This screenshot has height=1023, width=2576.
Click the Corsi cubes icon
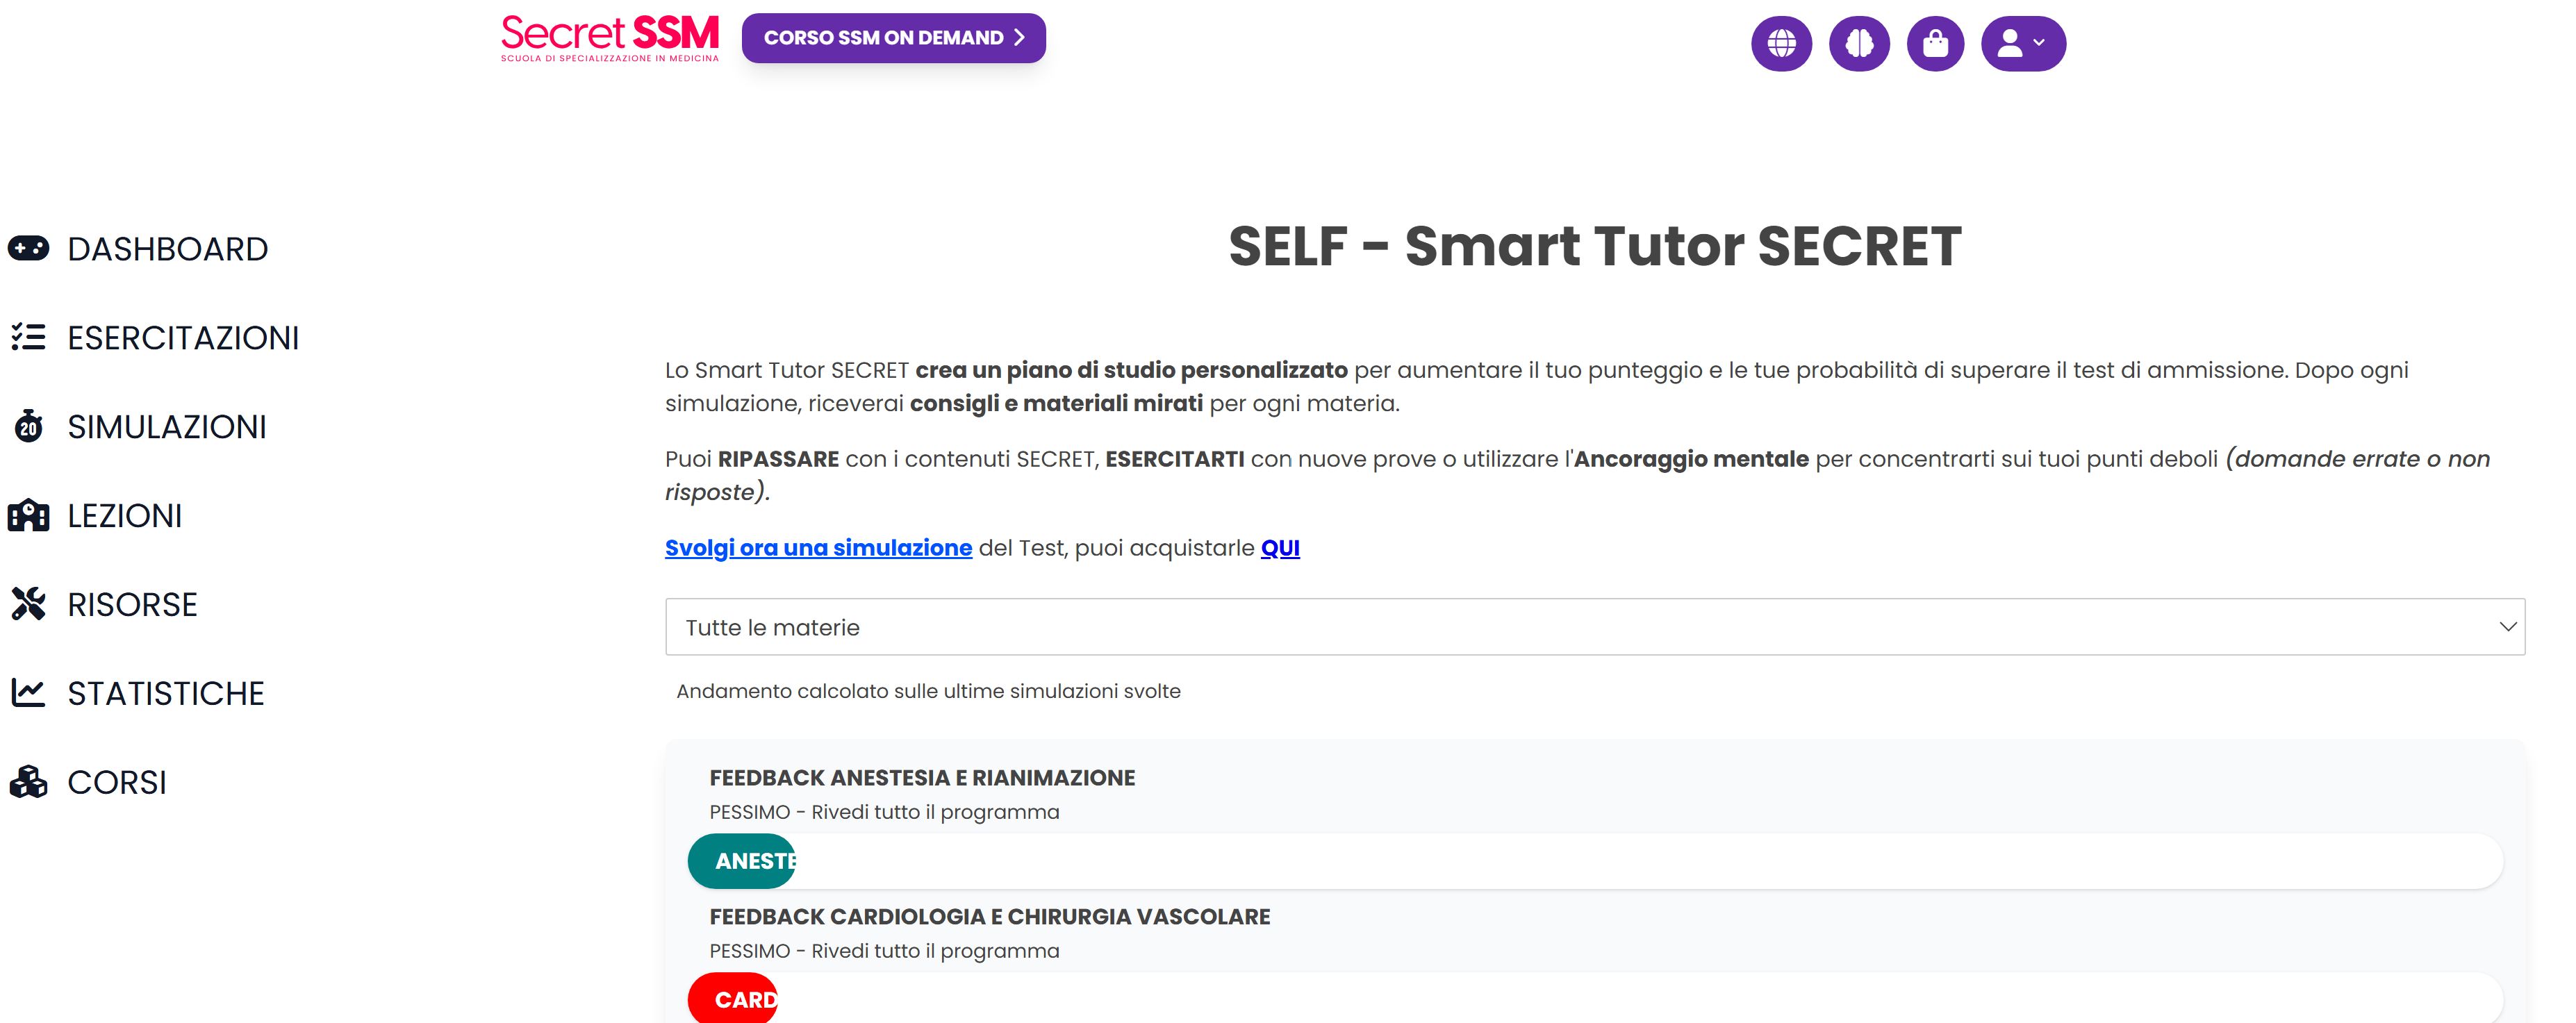click(28, 781)
